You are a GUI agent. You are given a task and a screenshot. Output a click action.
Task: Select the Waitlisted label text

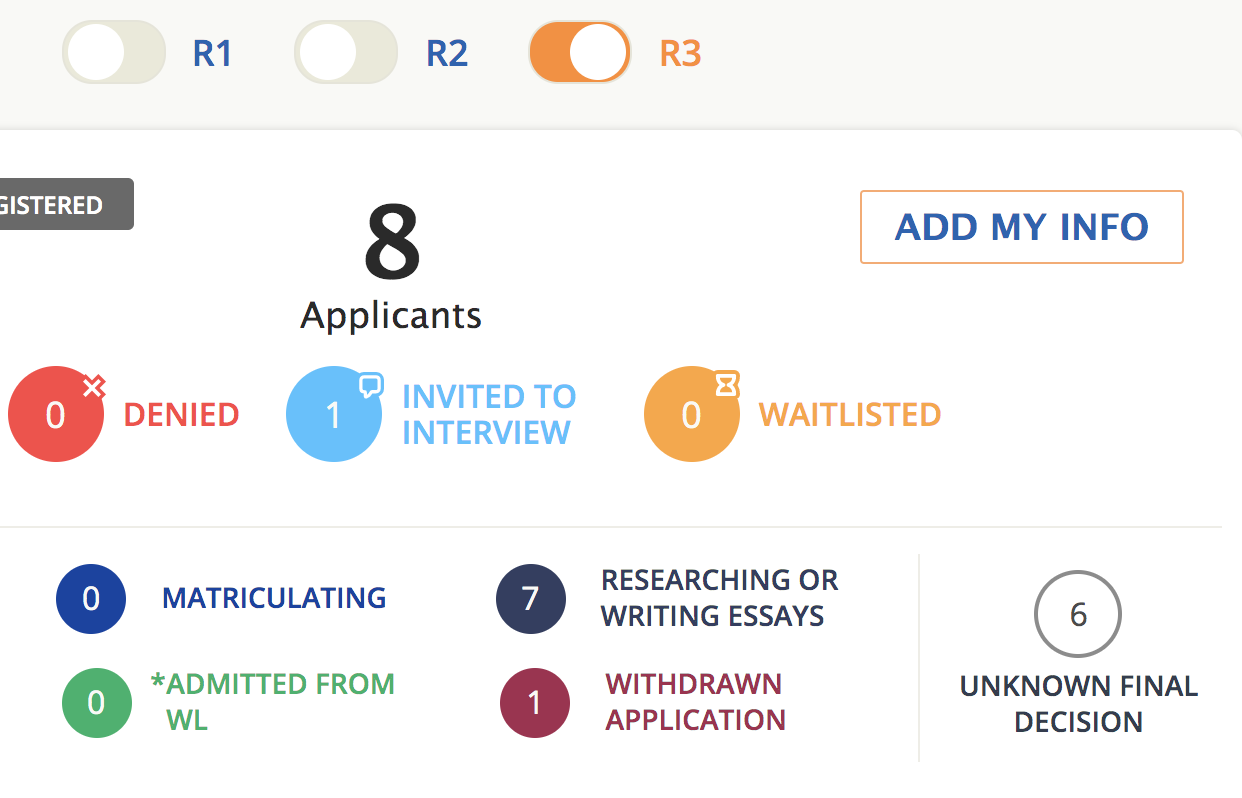(849, 414)
